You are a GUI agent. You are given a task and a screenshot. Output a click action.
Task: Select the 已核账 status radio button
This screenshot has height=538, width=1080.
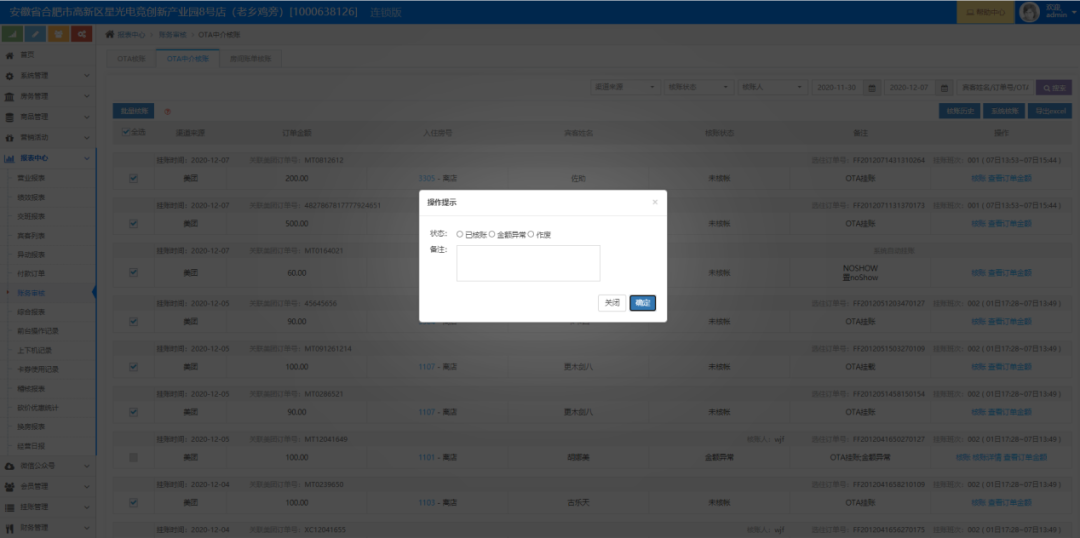(459, 234)
